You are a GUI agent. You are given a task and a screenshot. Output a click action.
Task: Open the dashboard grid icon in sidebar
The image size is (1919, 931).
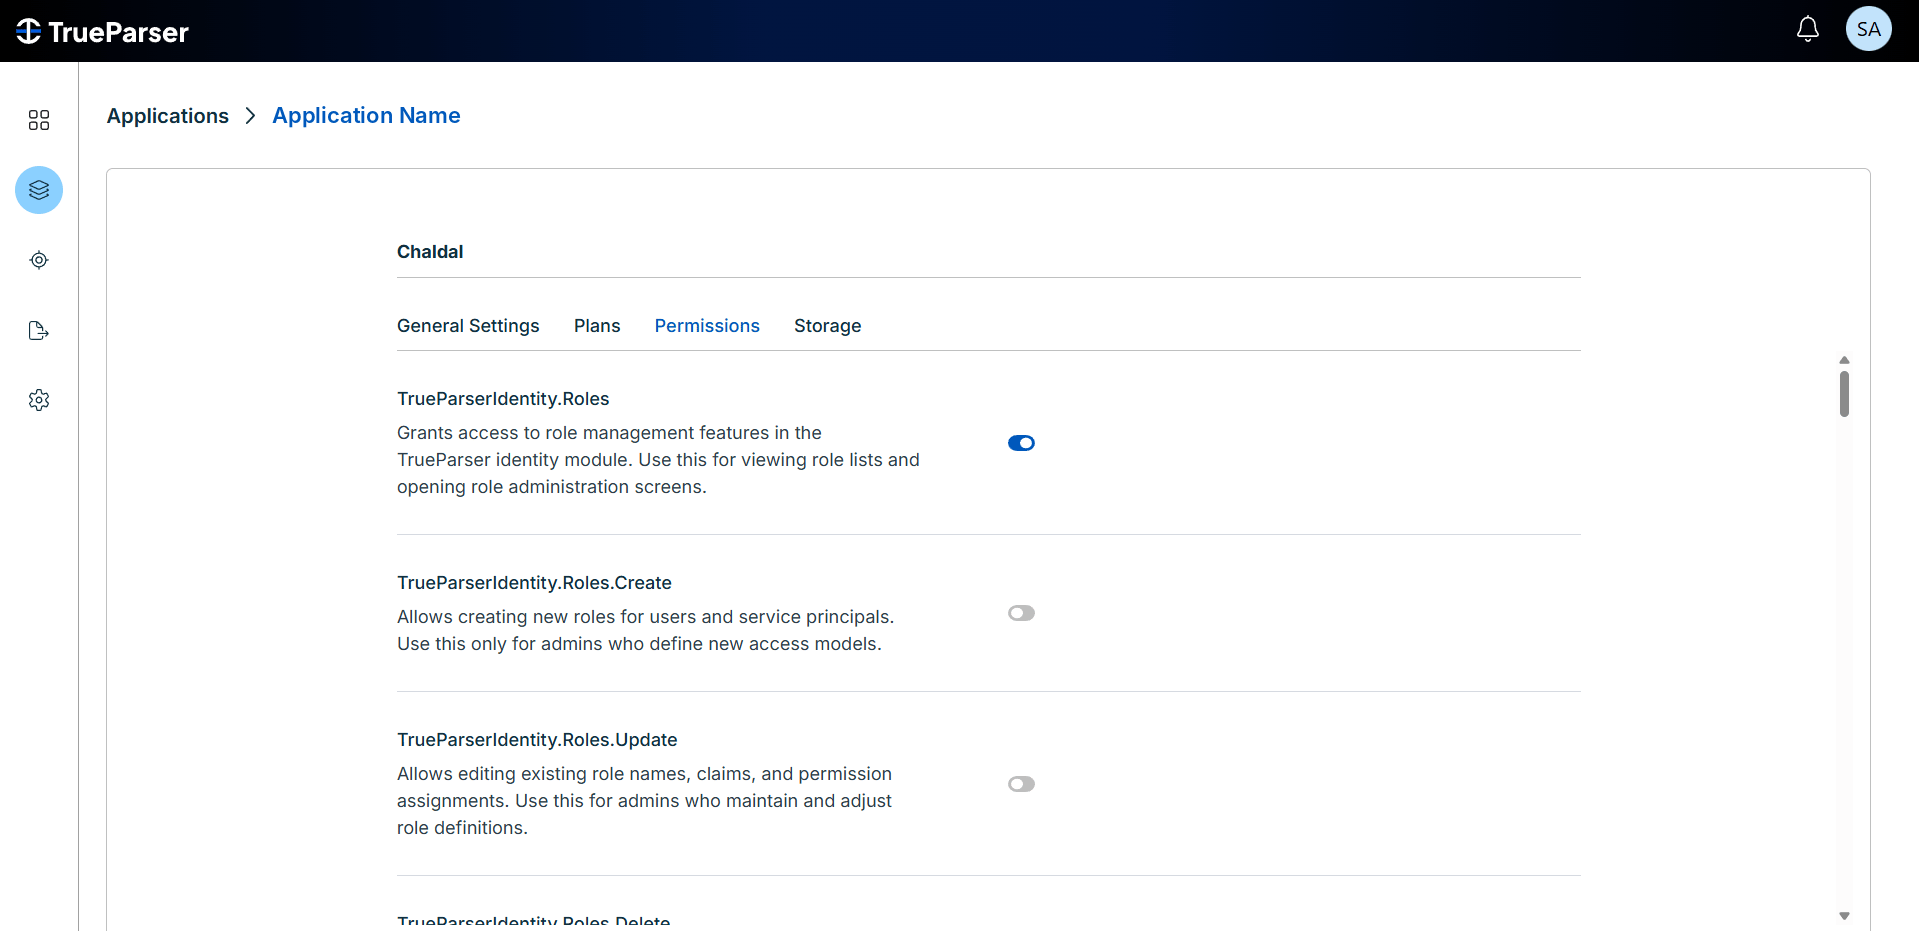pyautogui.click(x=39, y=120)
